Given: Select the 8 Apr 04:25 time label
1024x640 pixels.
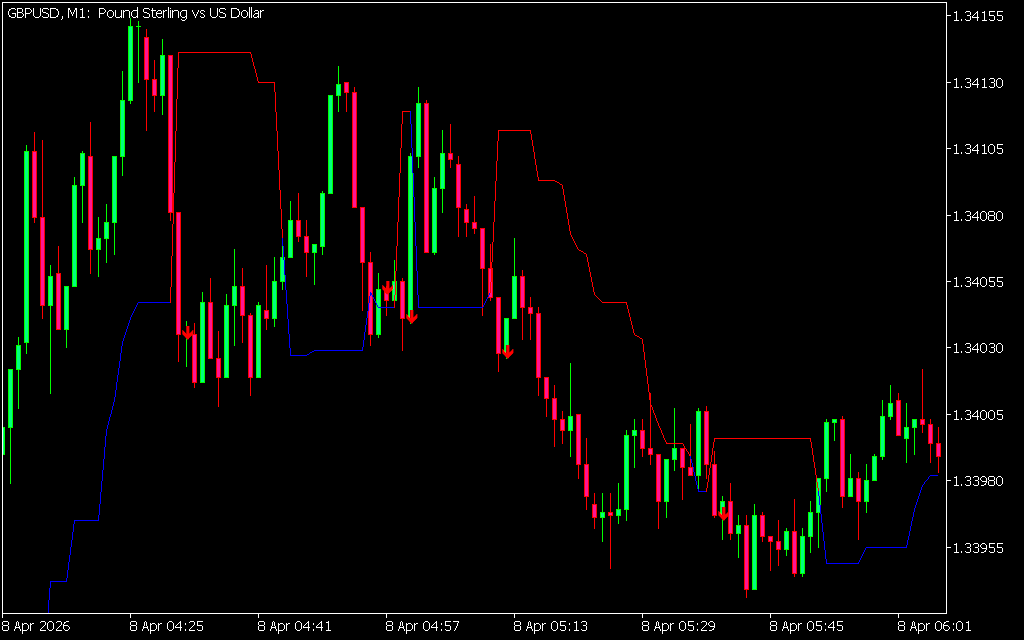Looking at the screenshot, I should click(167, 628).
